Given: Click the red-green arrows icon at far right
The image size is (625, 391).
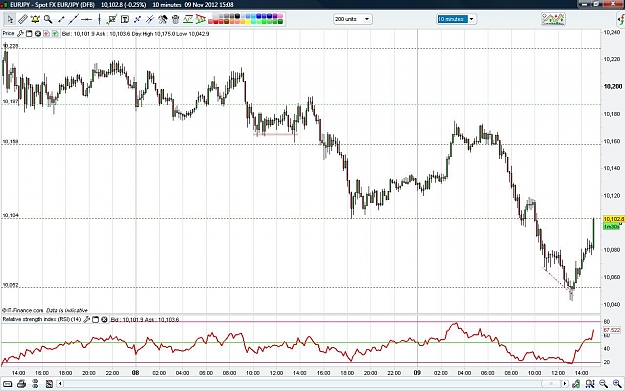Looking at the screenshot, I should [621, 19].
